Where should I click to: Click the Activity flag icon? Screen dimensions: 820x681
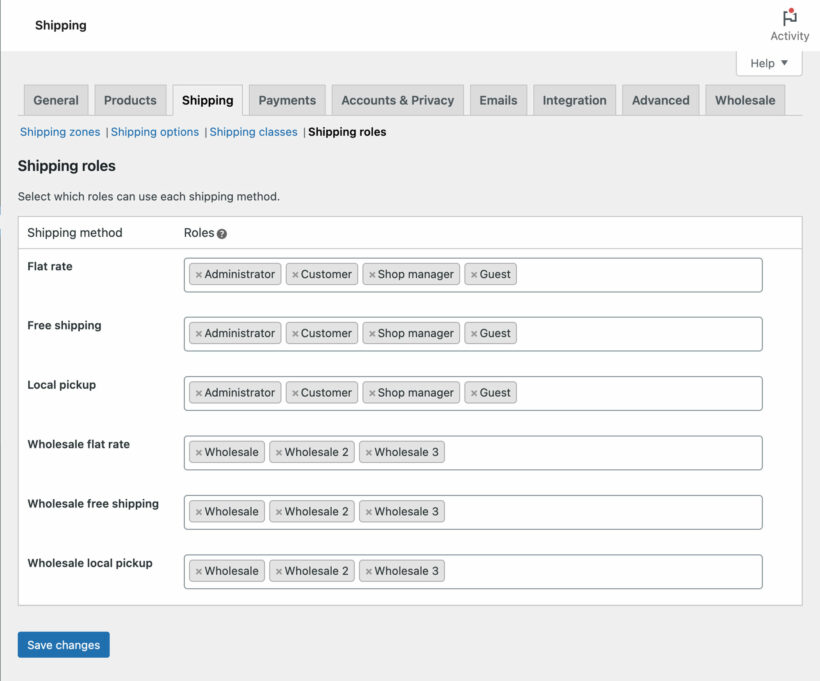[789, 17]
